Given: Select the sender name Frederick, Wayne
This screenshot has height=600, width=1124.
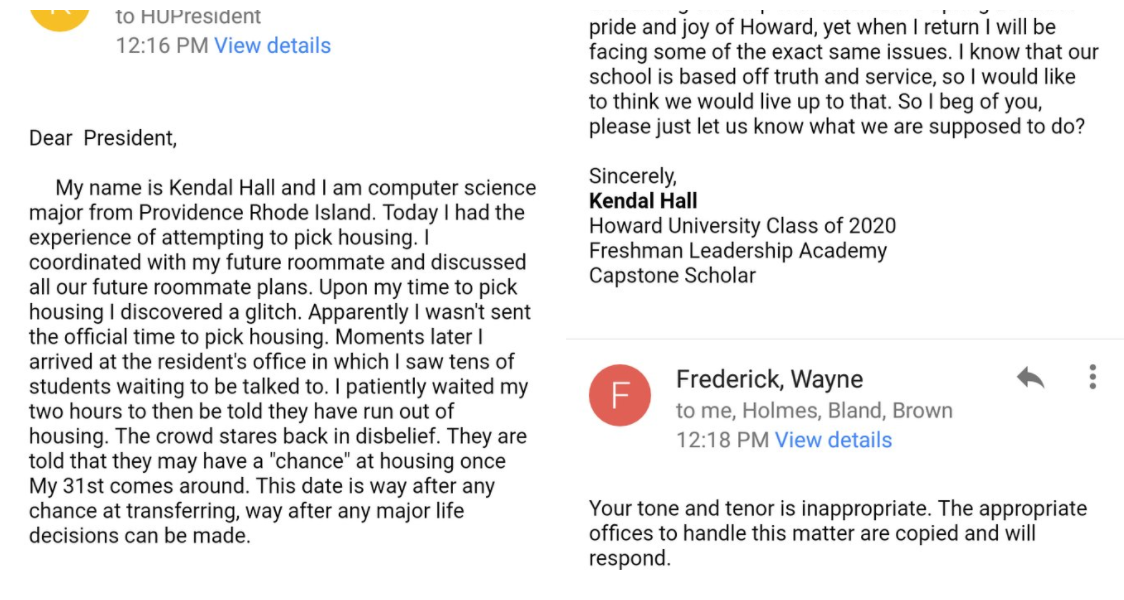Looking at the screenshot, I should pos(769,378).
